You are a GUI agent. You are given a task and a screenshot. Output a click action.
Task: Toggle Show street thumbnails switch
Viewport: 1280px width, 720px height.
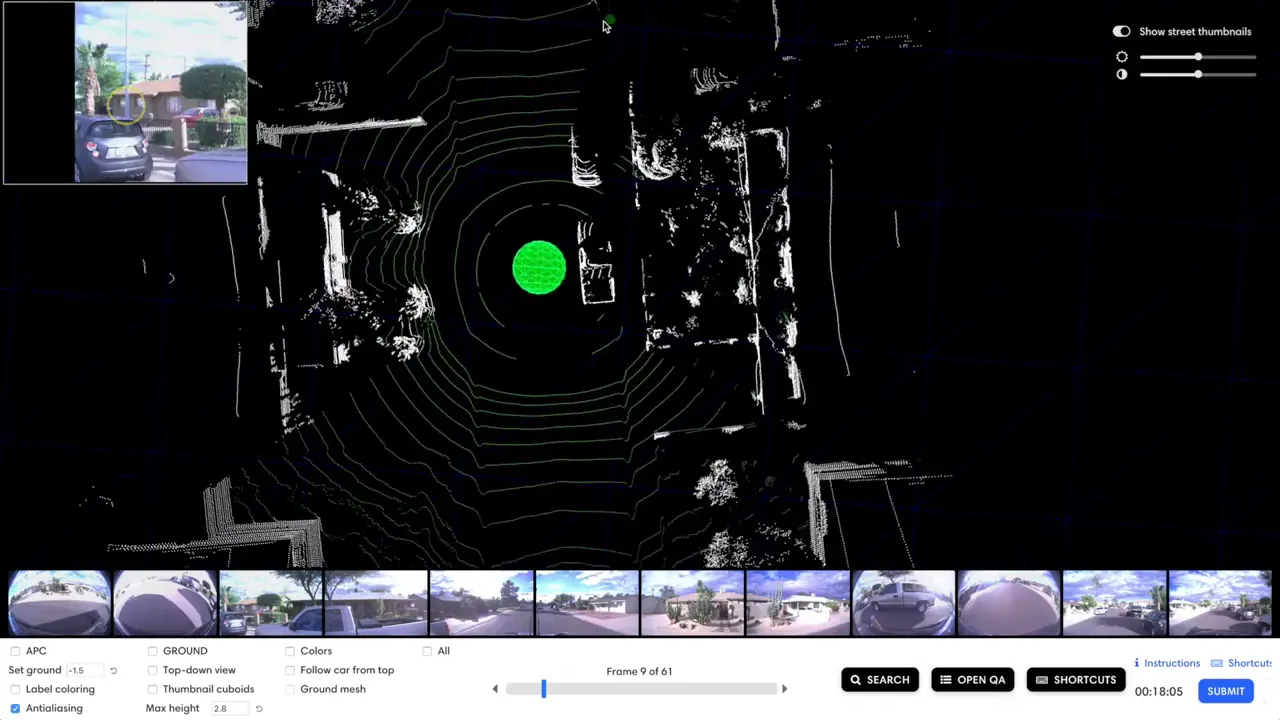point(1122,32)
